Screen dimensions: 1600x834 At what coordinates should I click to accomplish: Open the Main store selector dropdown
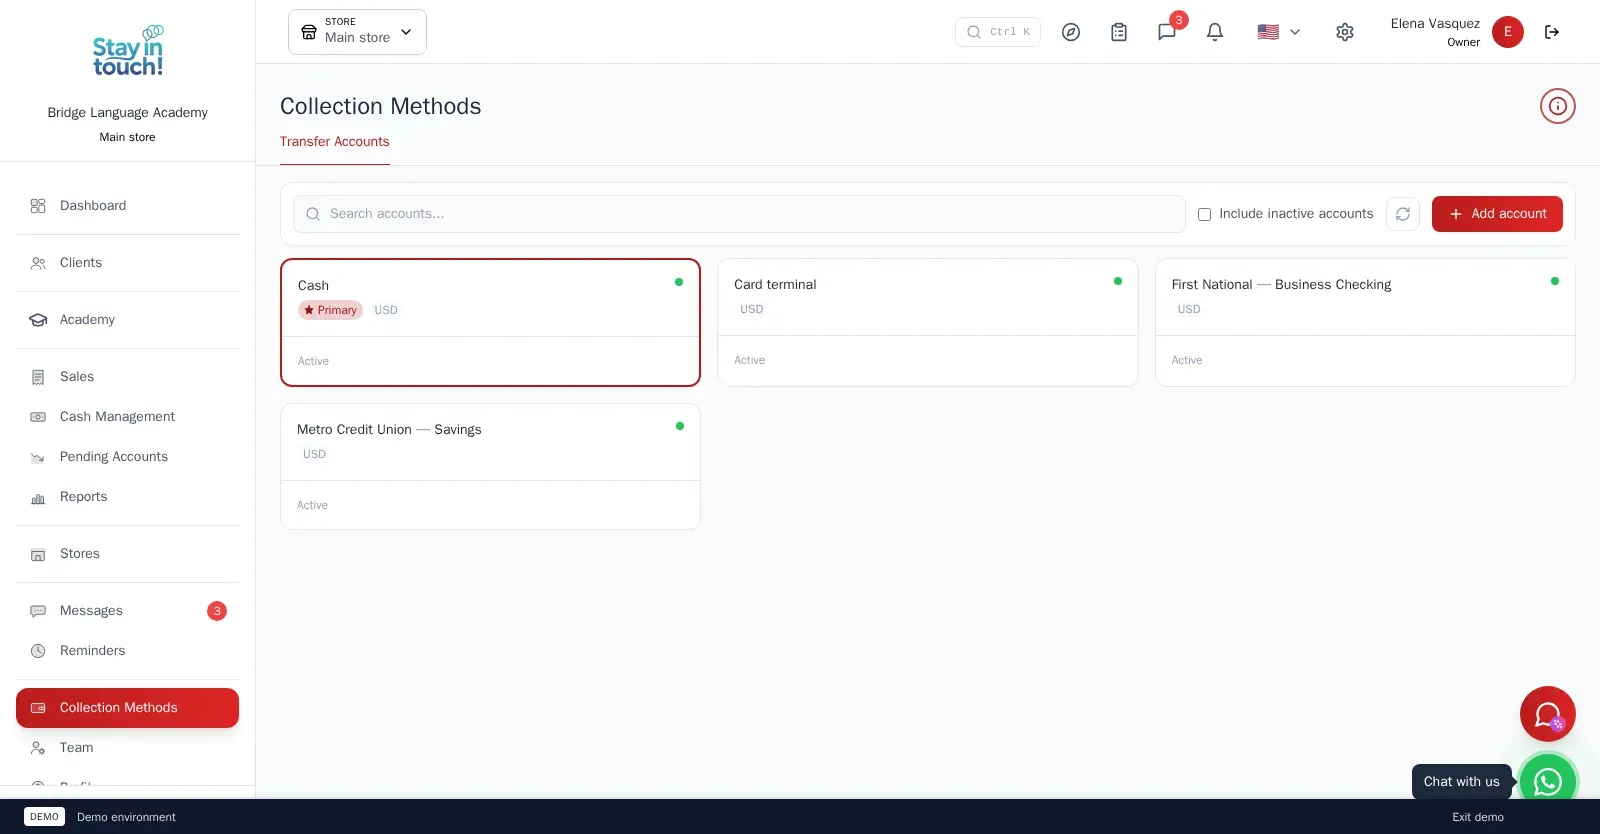coord(357,32)
